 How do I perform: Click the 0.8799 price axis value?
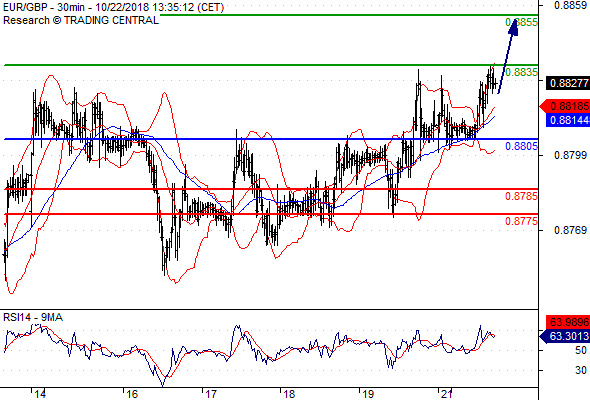tap(570, 155)
